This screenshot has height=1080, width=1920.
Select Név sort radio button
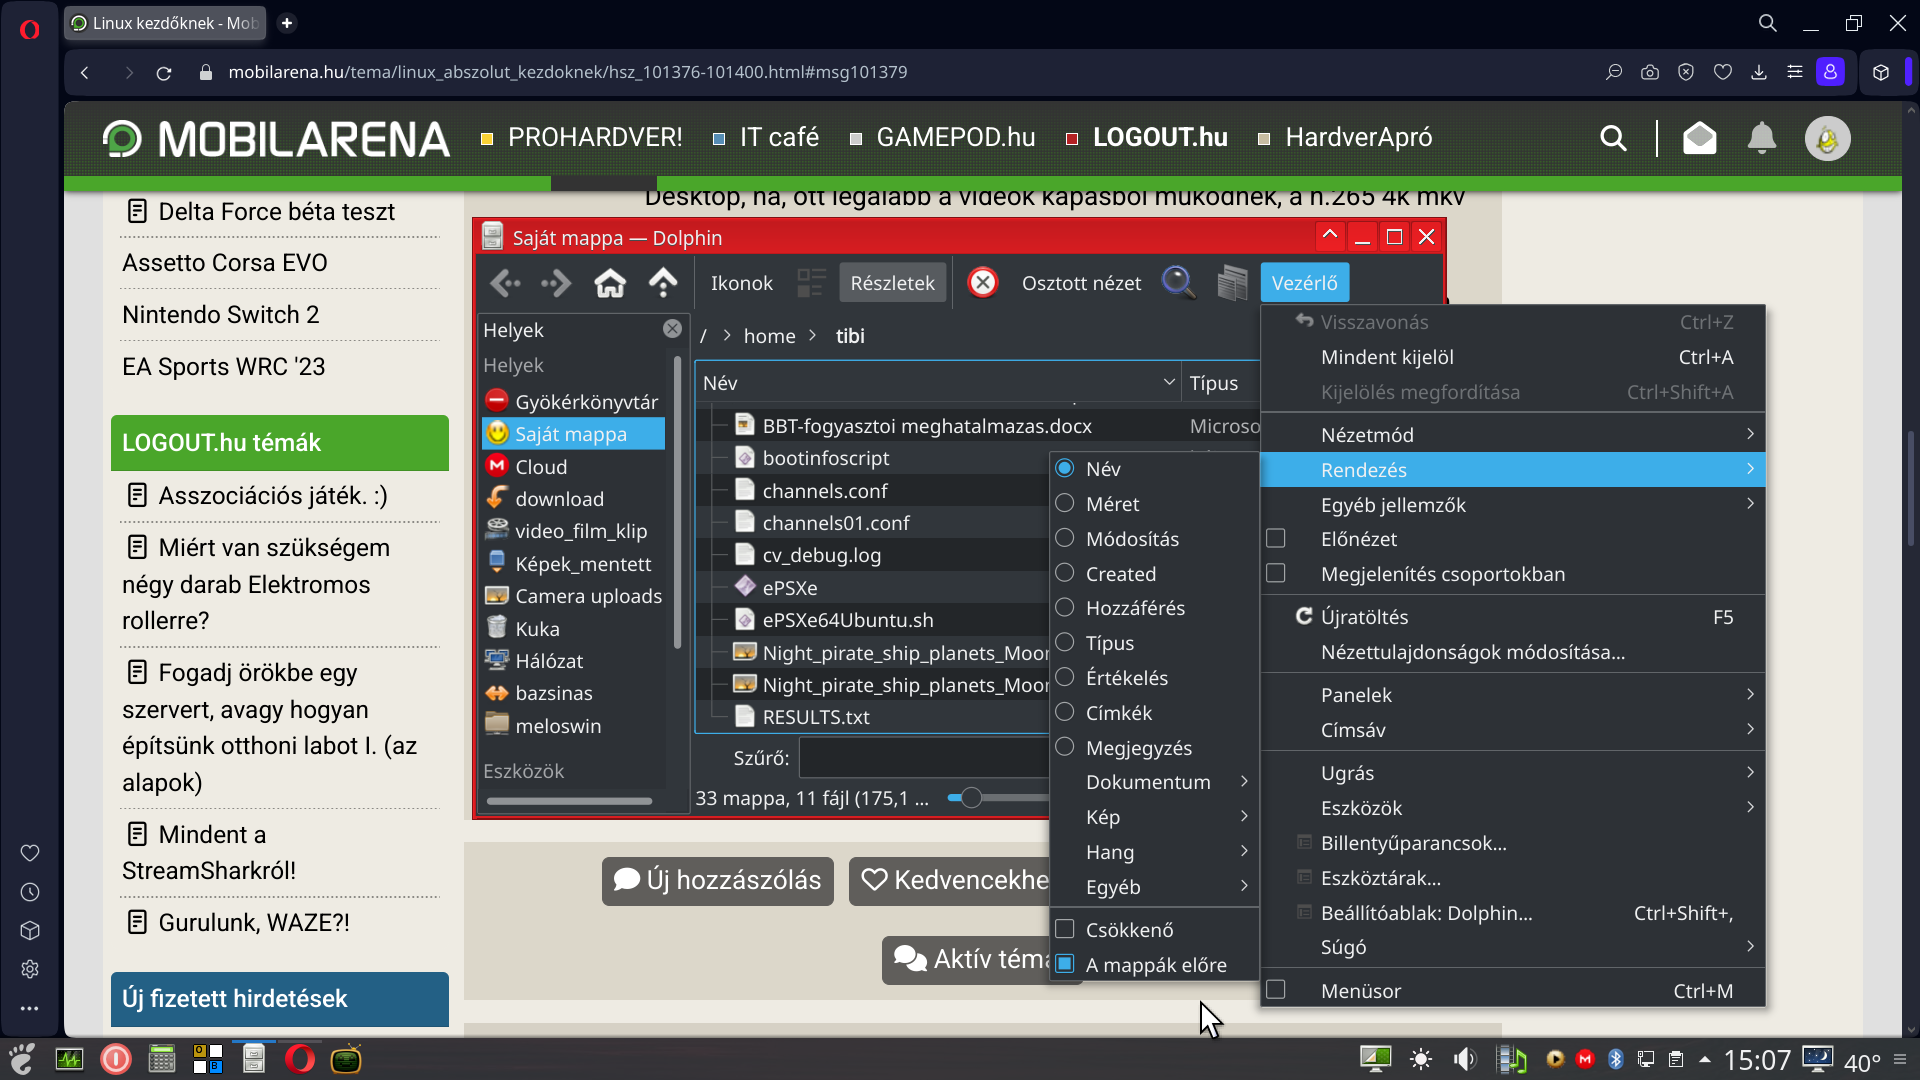tap(1065, 469)
